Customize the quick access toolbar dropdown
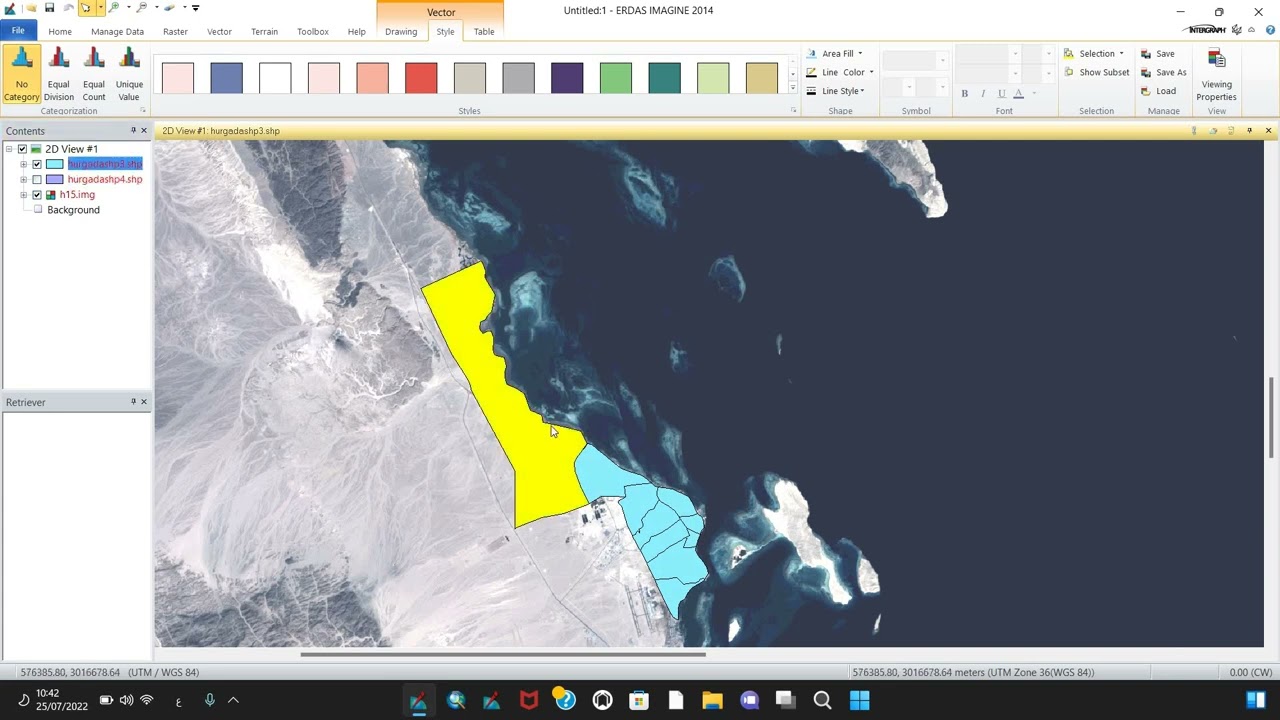The height and width of the screenshot is (720, 1280). (195, 8)
